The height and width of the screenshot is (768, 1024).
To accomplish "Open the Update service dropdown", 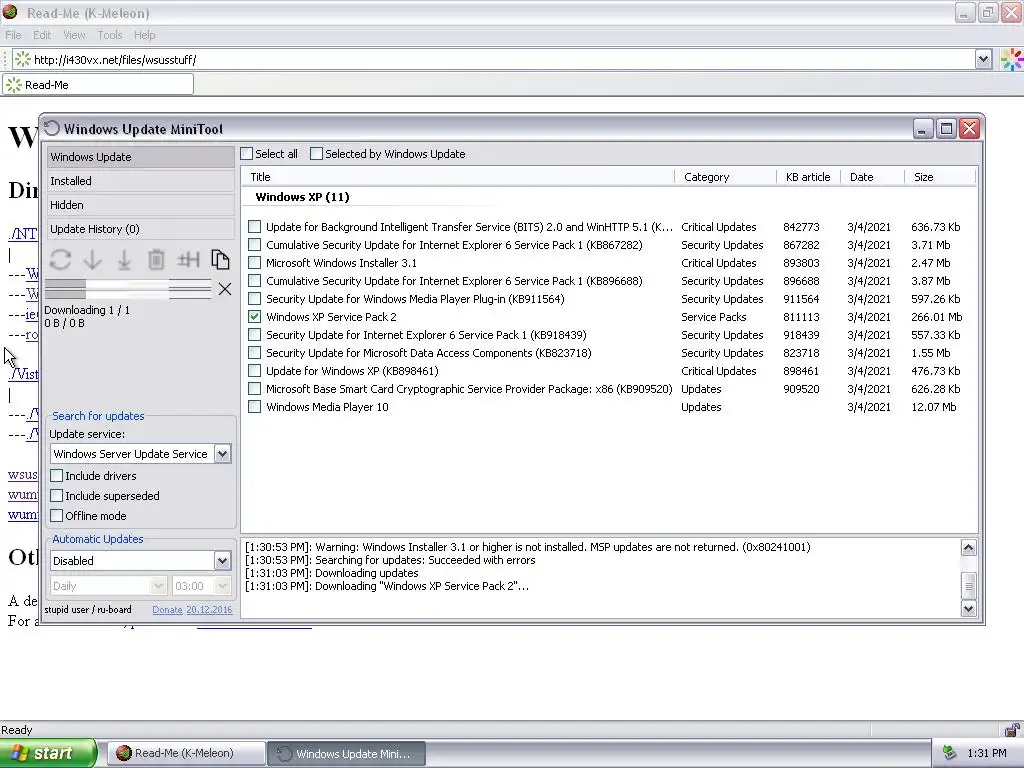I will 222,454.
